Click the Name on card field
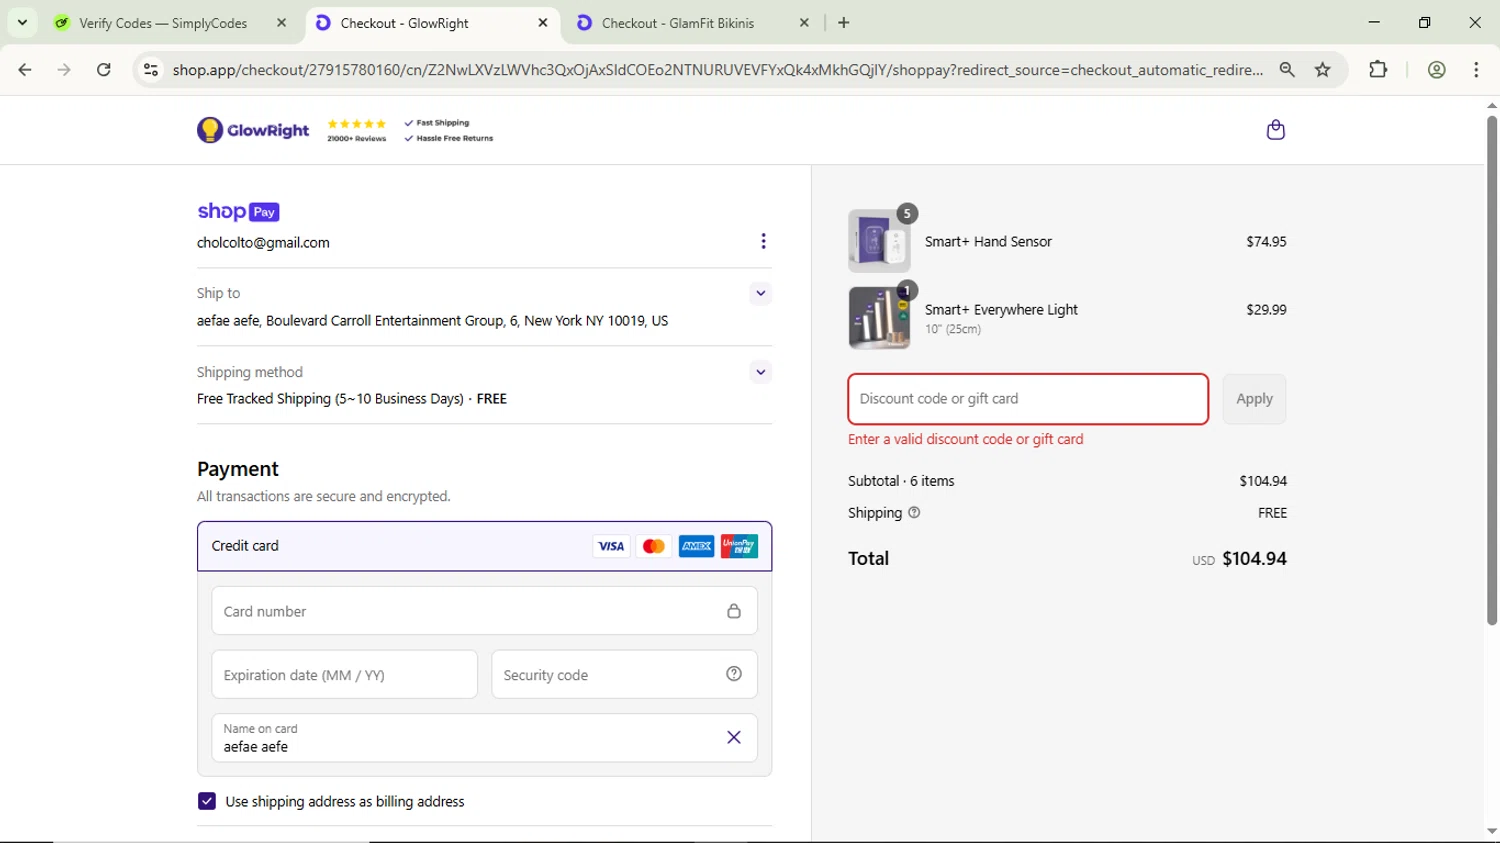Screen dimensions: 1500x843 (485, 738)
